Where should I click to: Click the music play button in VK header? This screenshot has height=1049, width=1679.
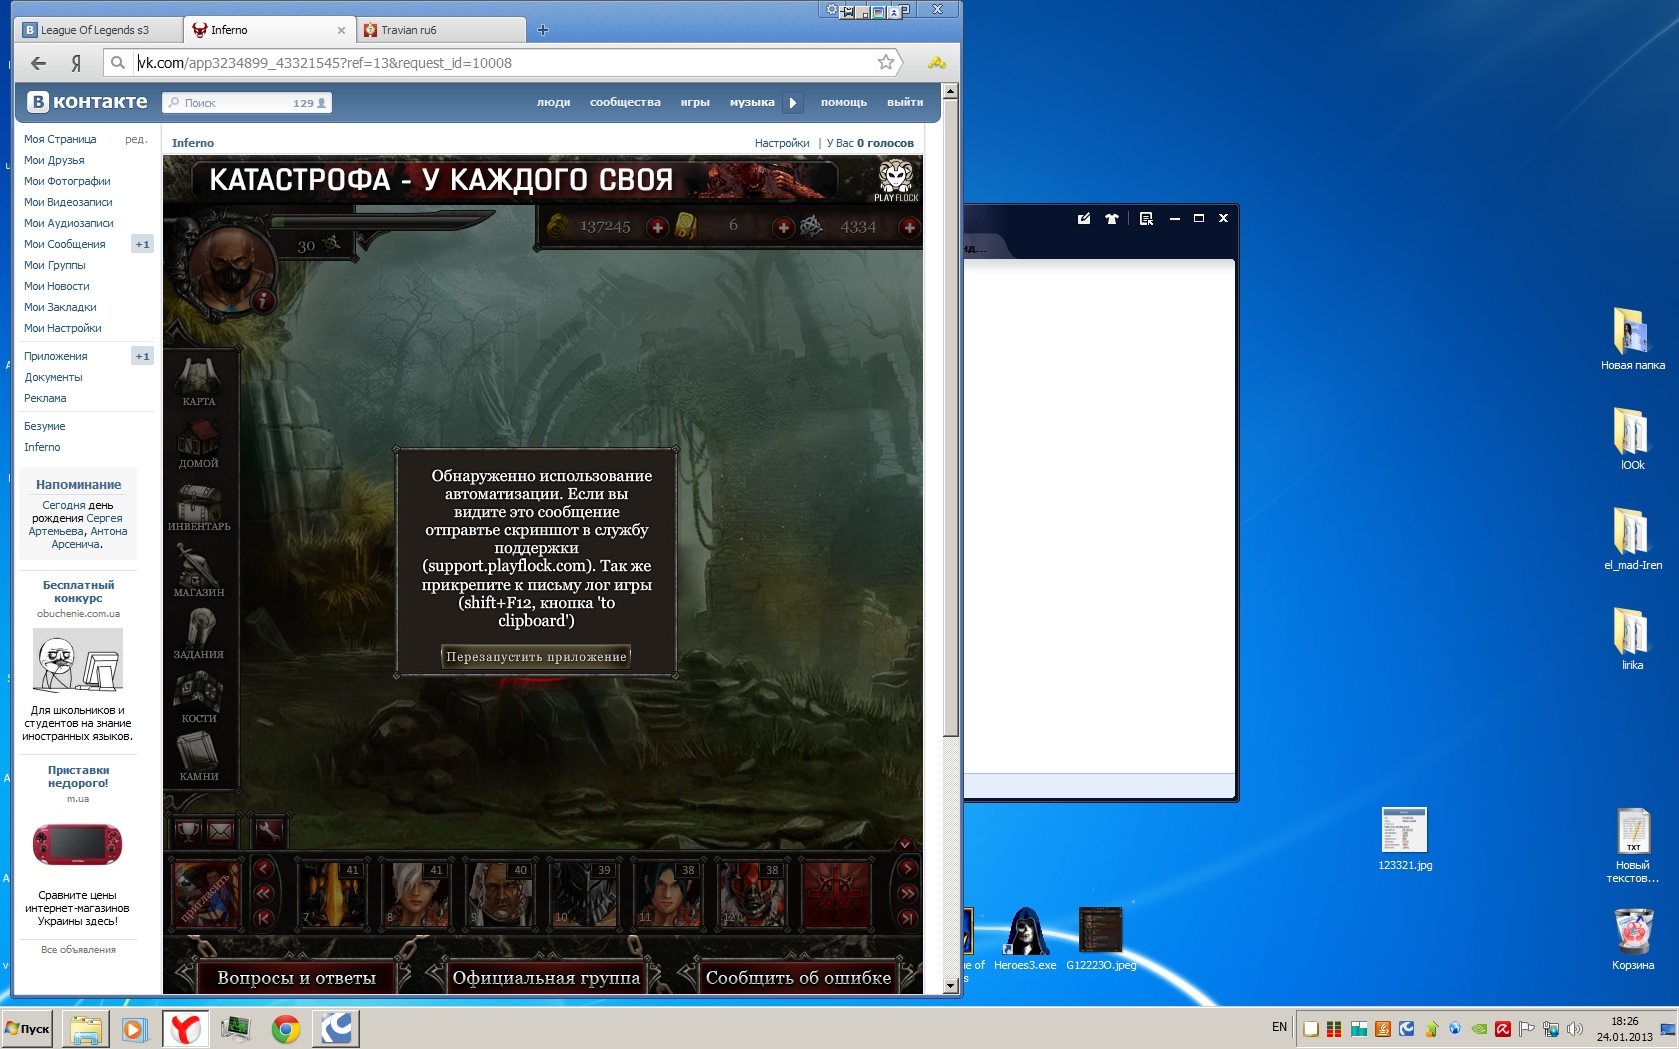coord(793,102)
